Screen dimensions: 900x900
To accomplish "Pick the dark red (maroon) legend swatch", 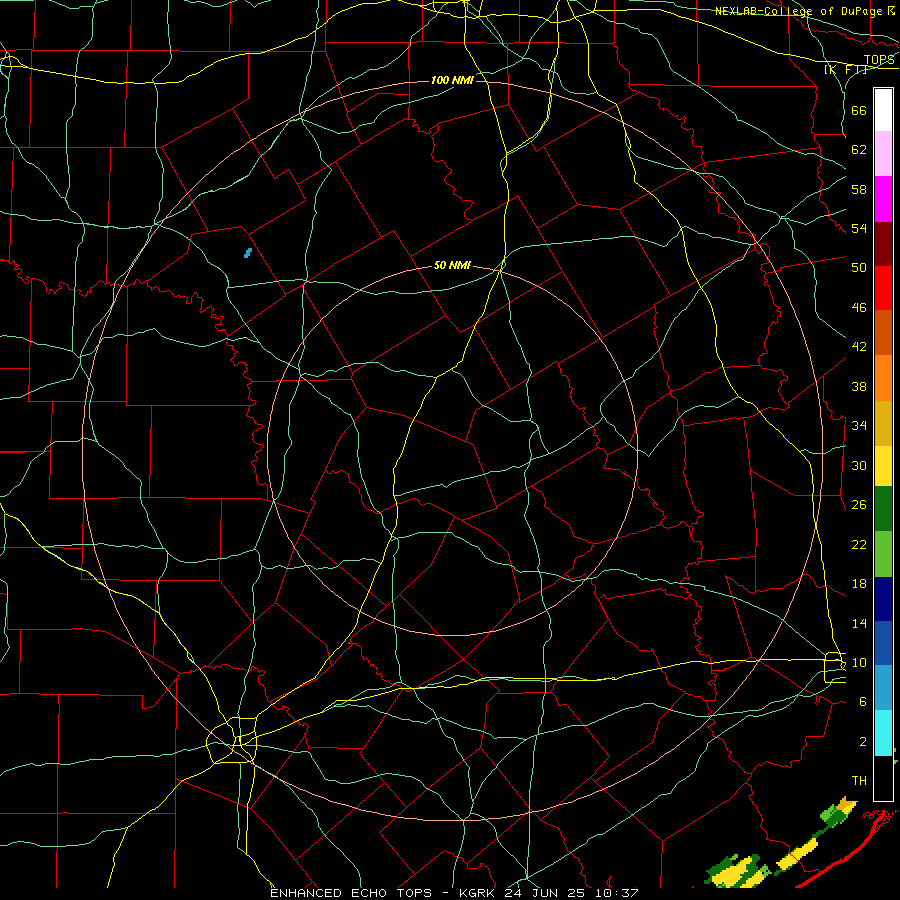I will (883, 244).
